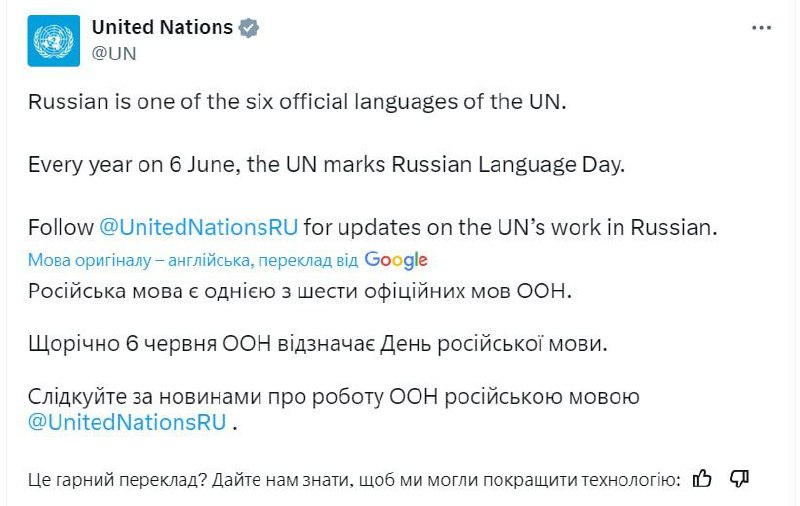800x506 pixels.
Task: Click the line about Russian Language Day on 6 June
Action: click(326, 164)
